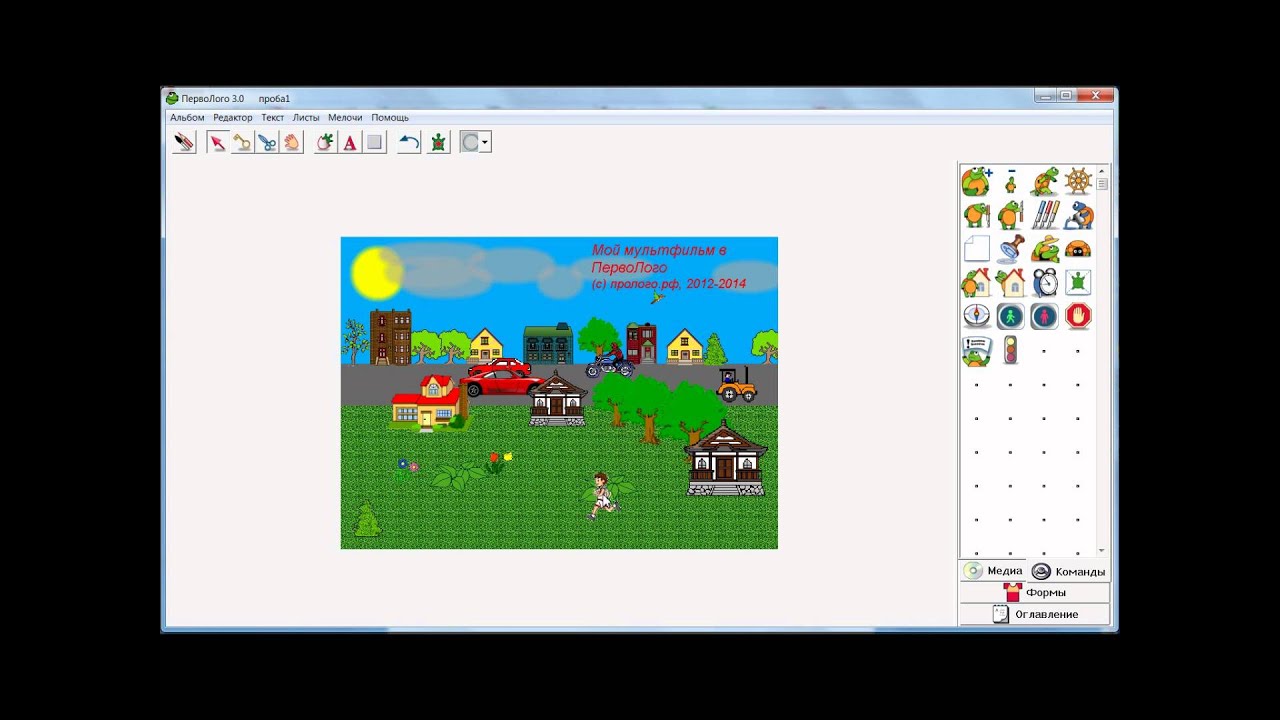Select the turtle hiding in shell command
This screenshot has width=1280, height=720.
(x=1078, y=248)
